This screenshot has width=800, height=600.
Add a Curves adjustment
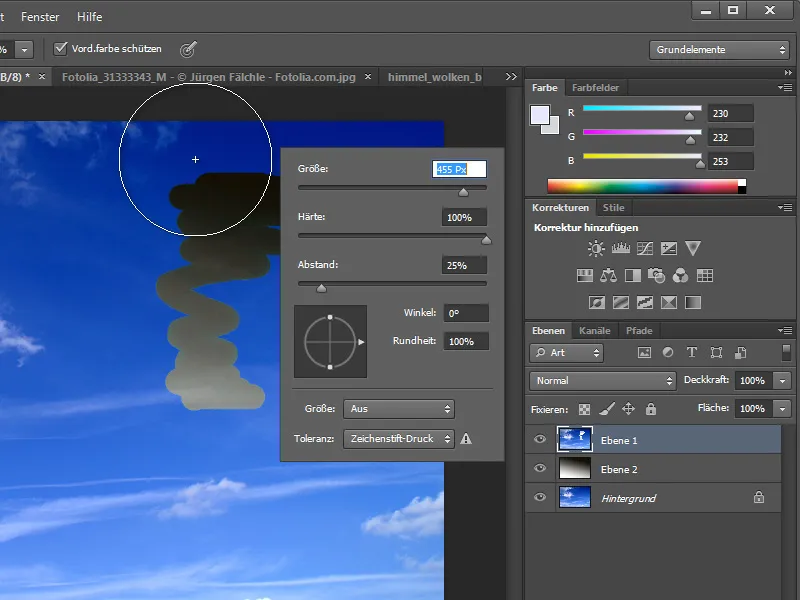[x=644, y=248]
